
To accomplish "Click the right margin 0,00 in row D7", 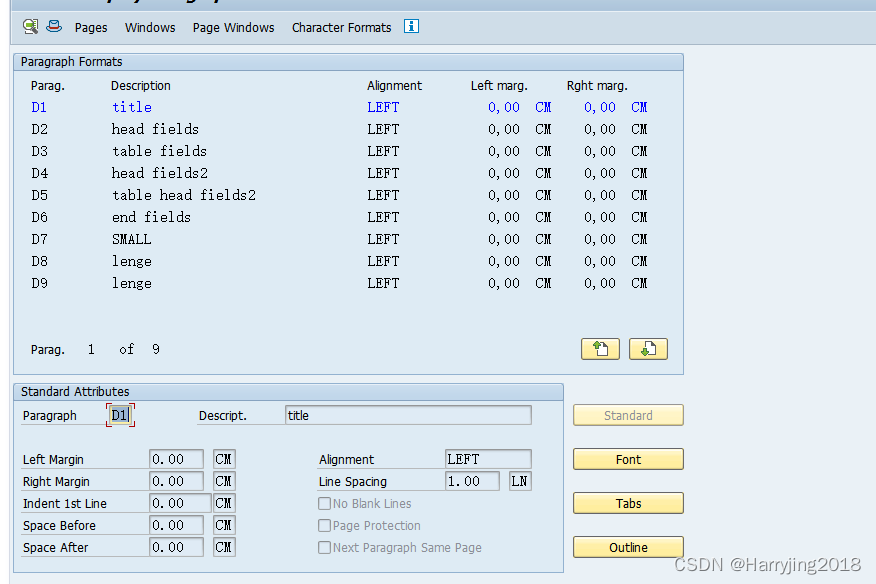I will [x=599, y=239].
